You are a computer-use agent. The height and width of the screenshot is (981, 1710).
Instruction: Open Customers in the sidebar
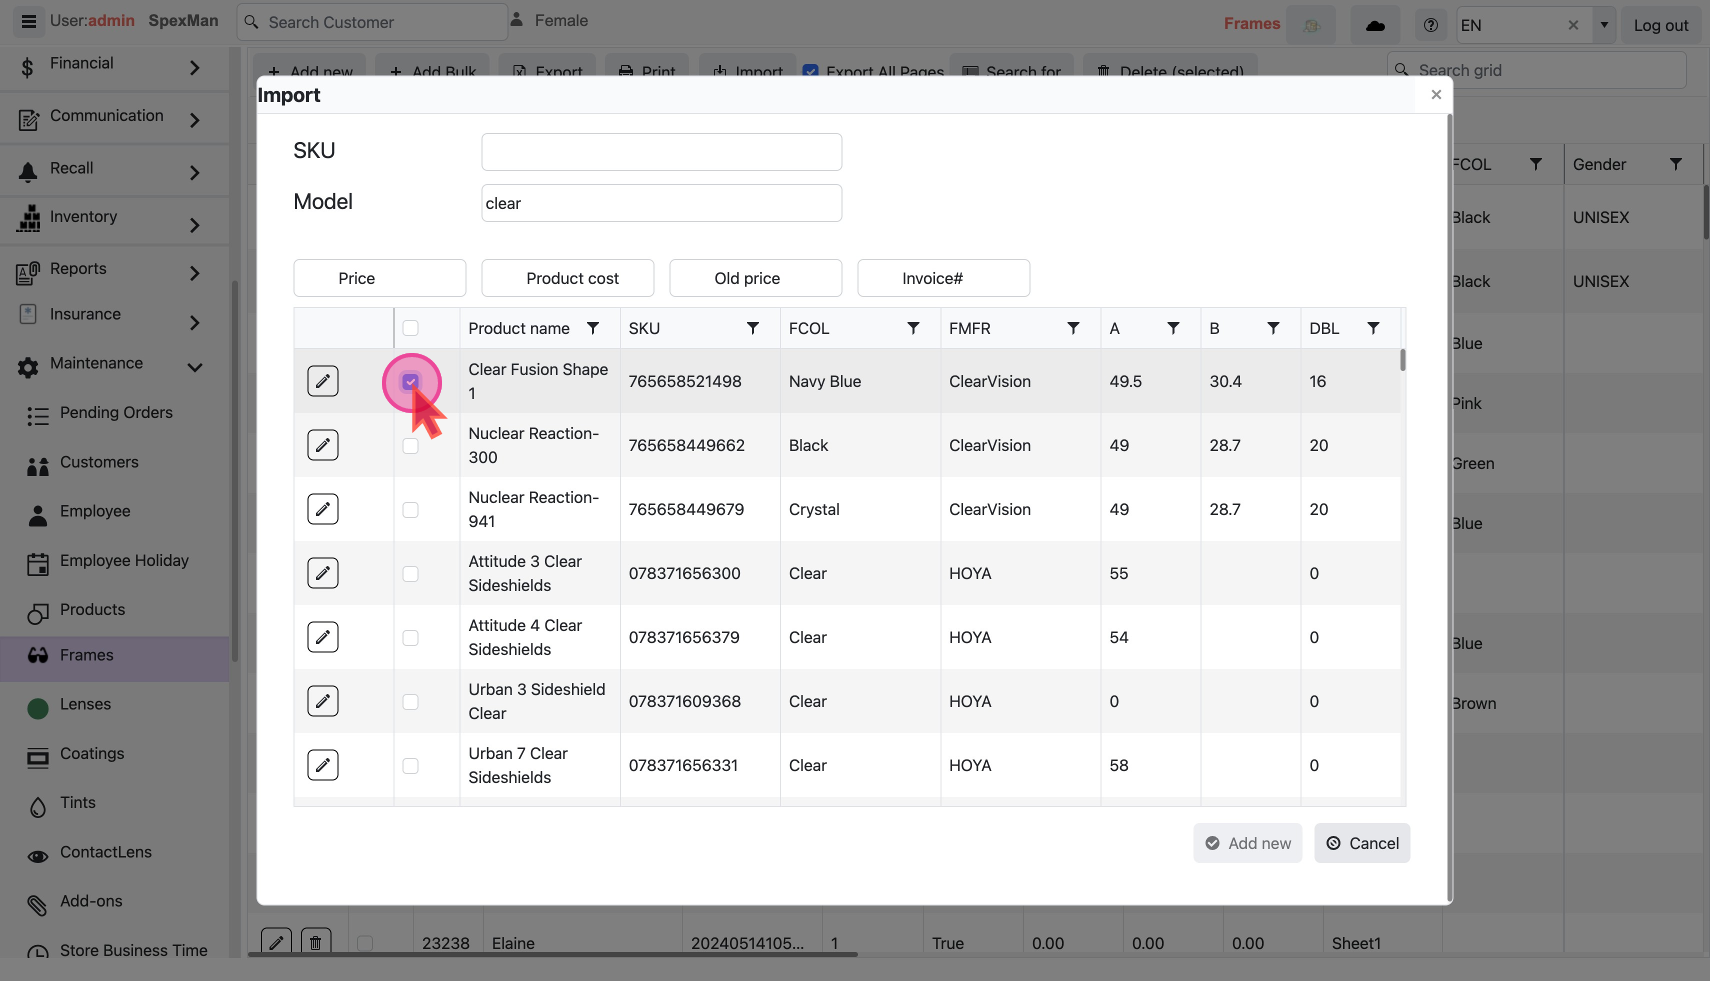[x=99, y=463]
